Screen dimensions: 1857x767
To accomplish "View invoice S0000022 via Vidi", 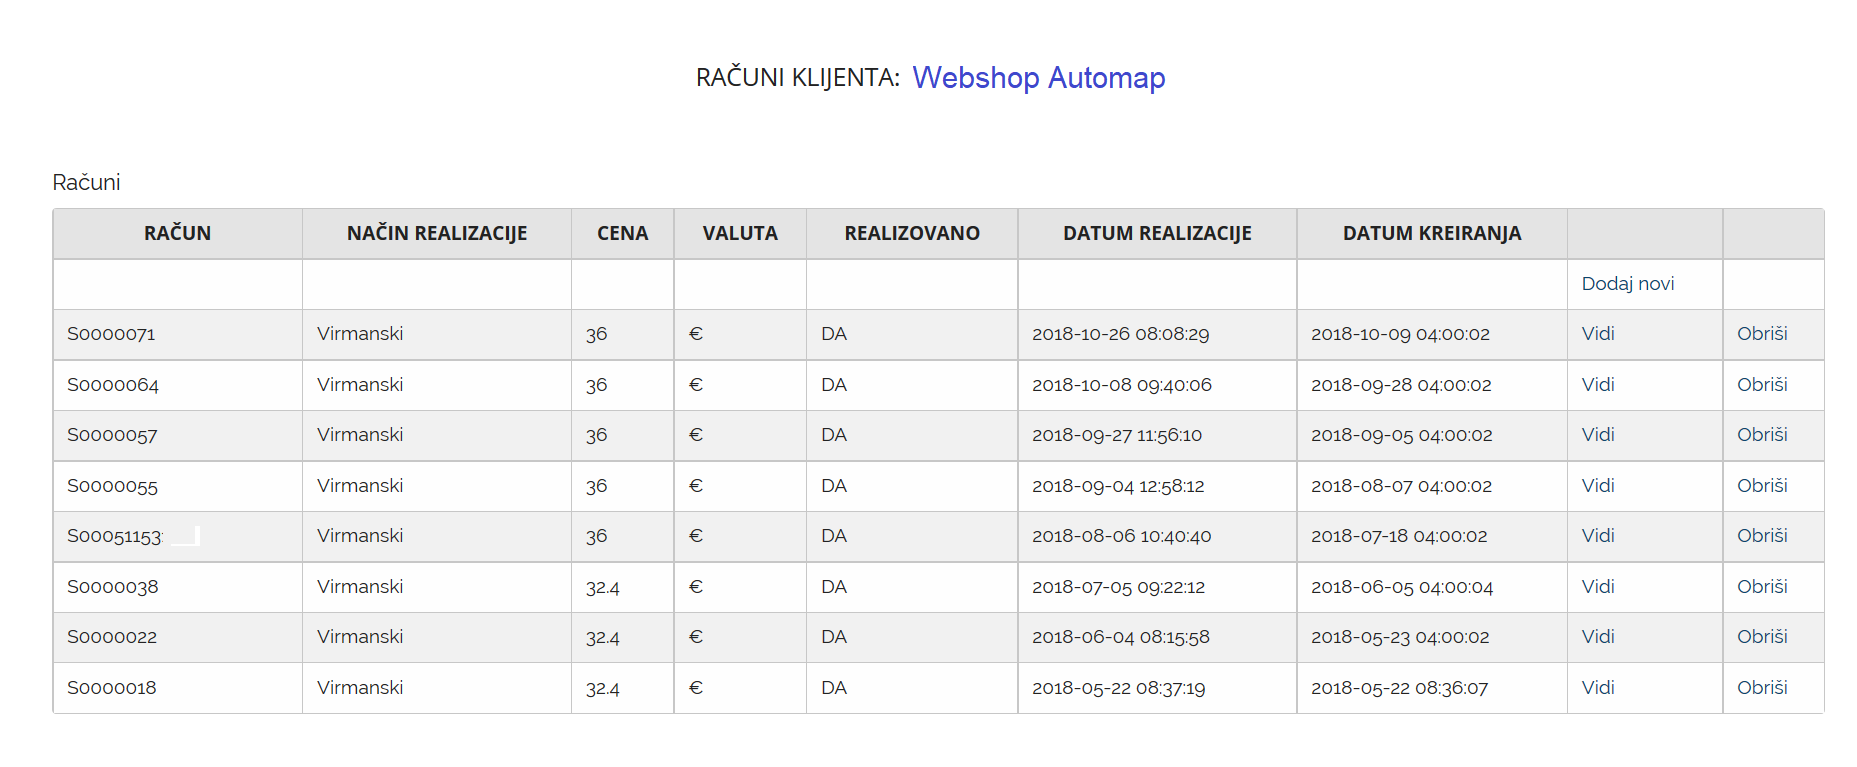I will pos(1597,637).
